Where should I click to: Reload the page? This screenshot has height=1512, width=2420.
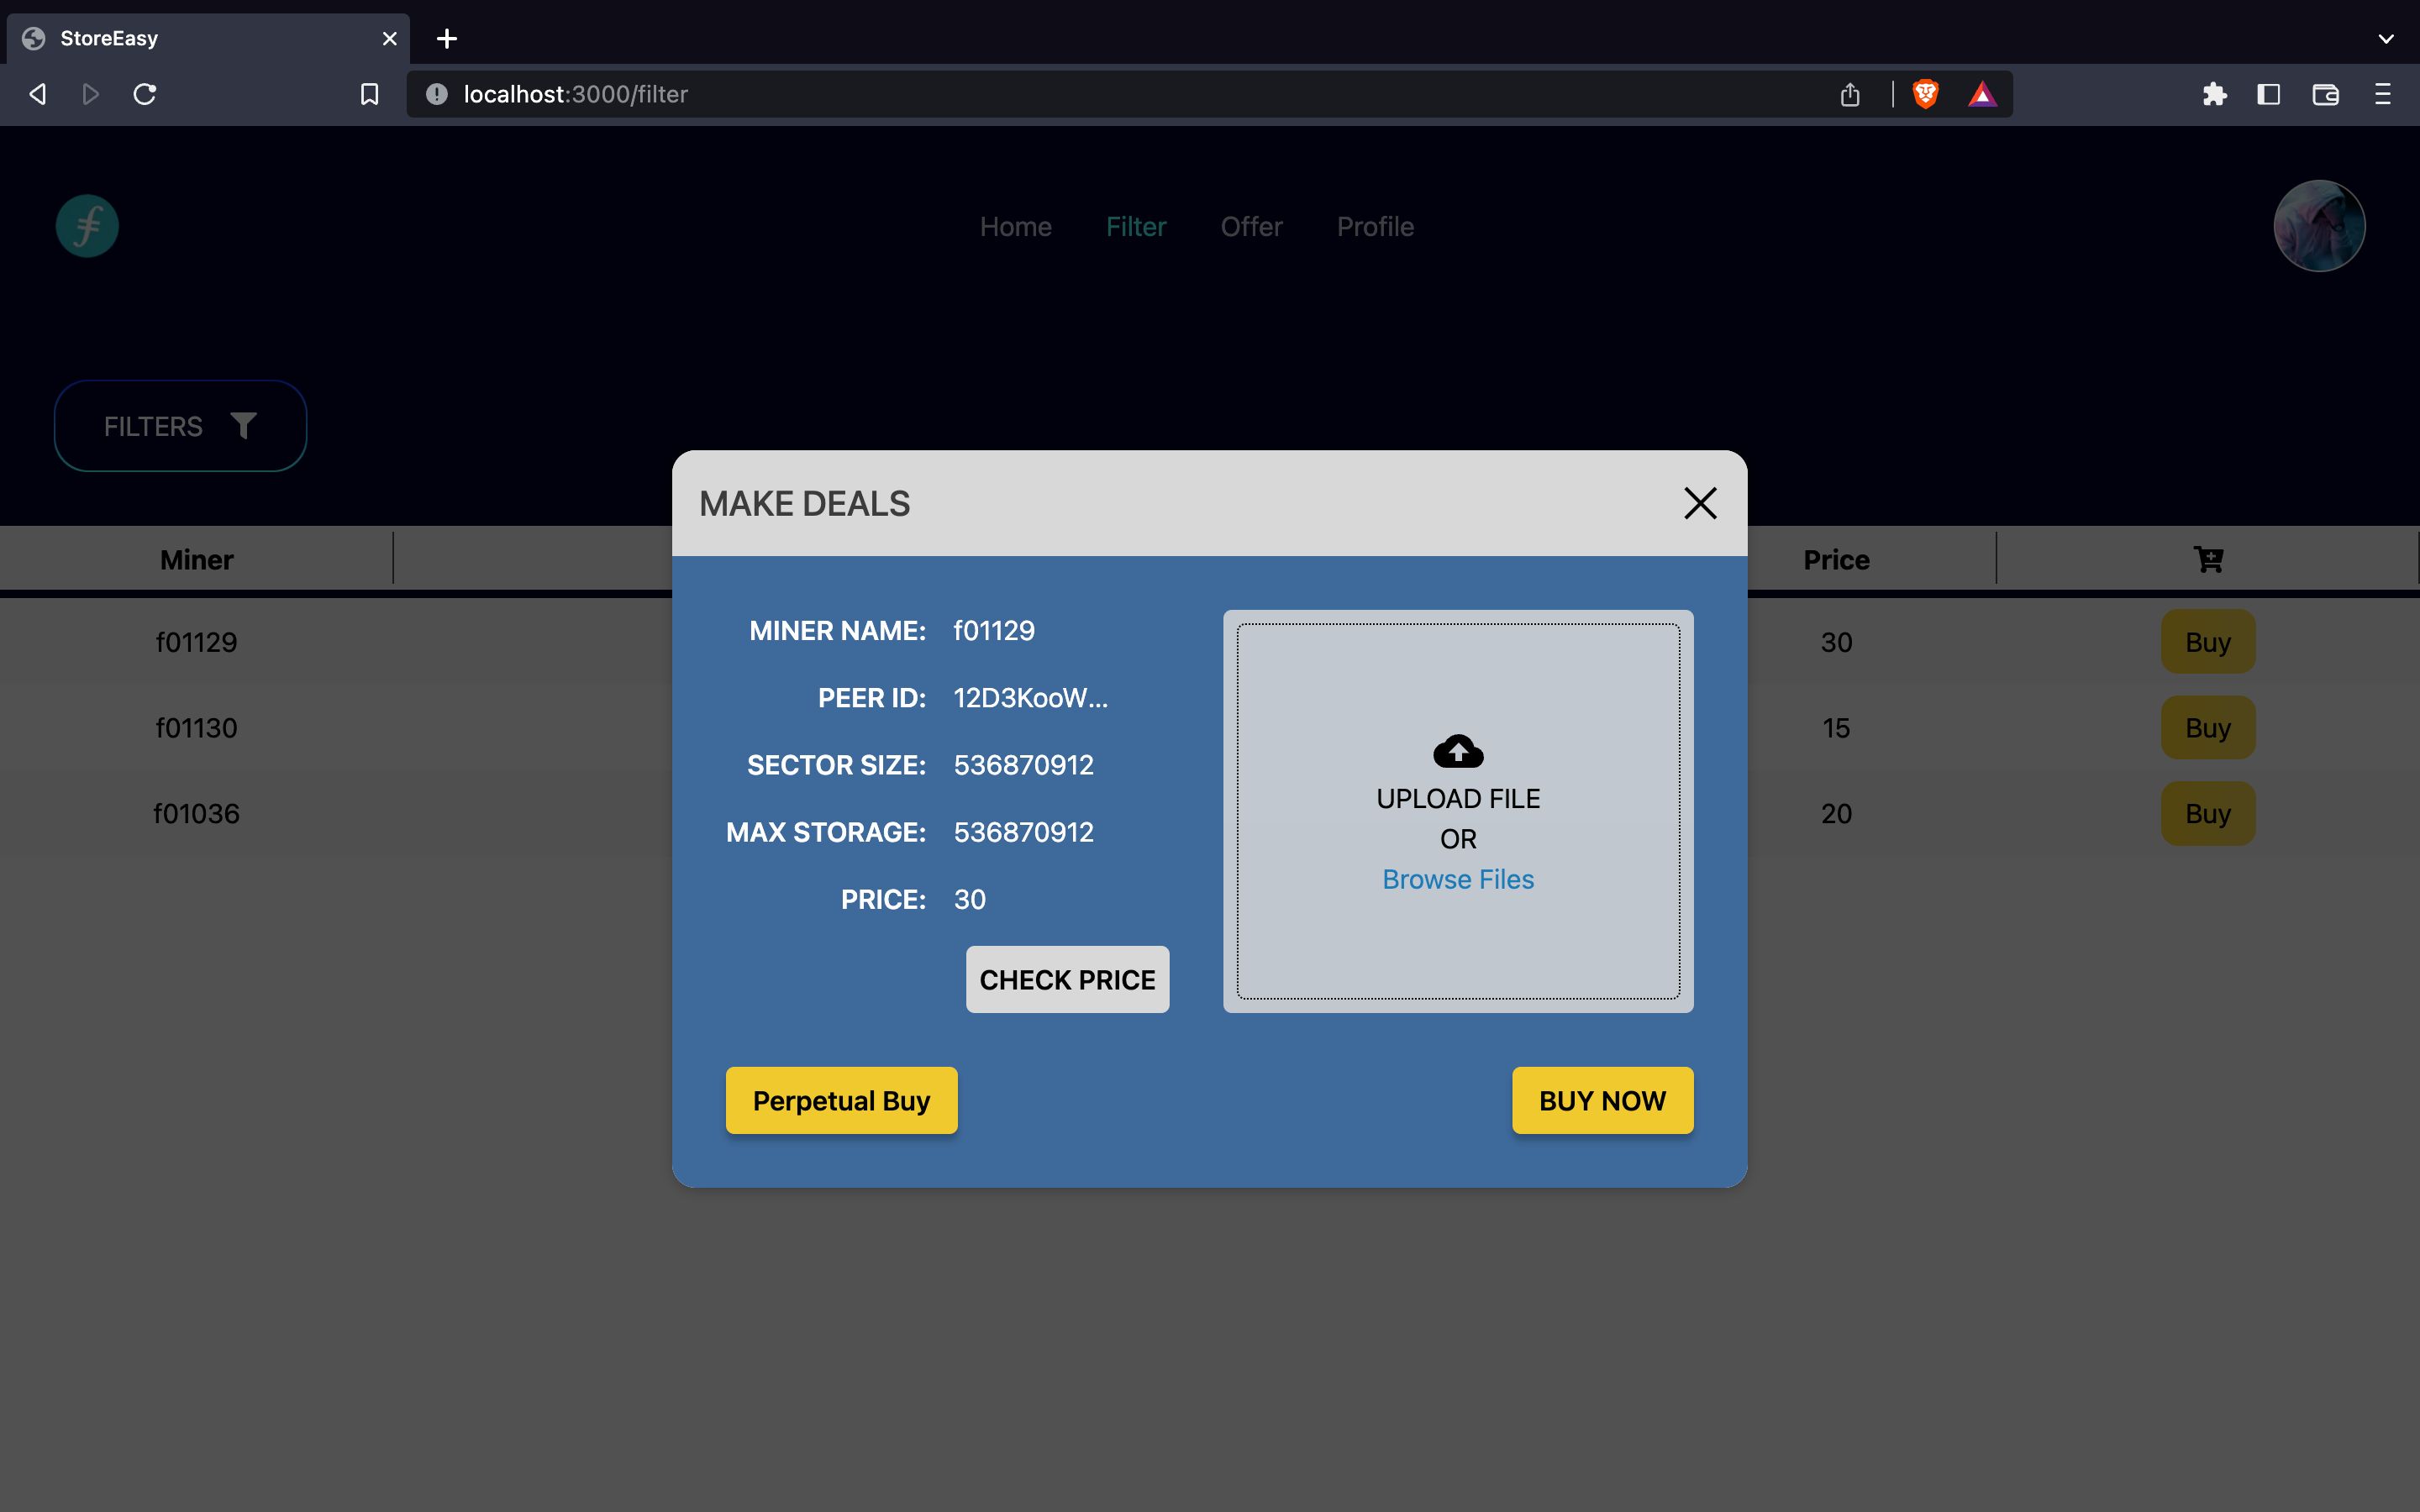pos(145,94)
